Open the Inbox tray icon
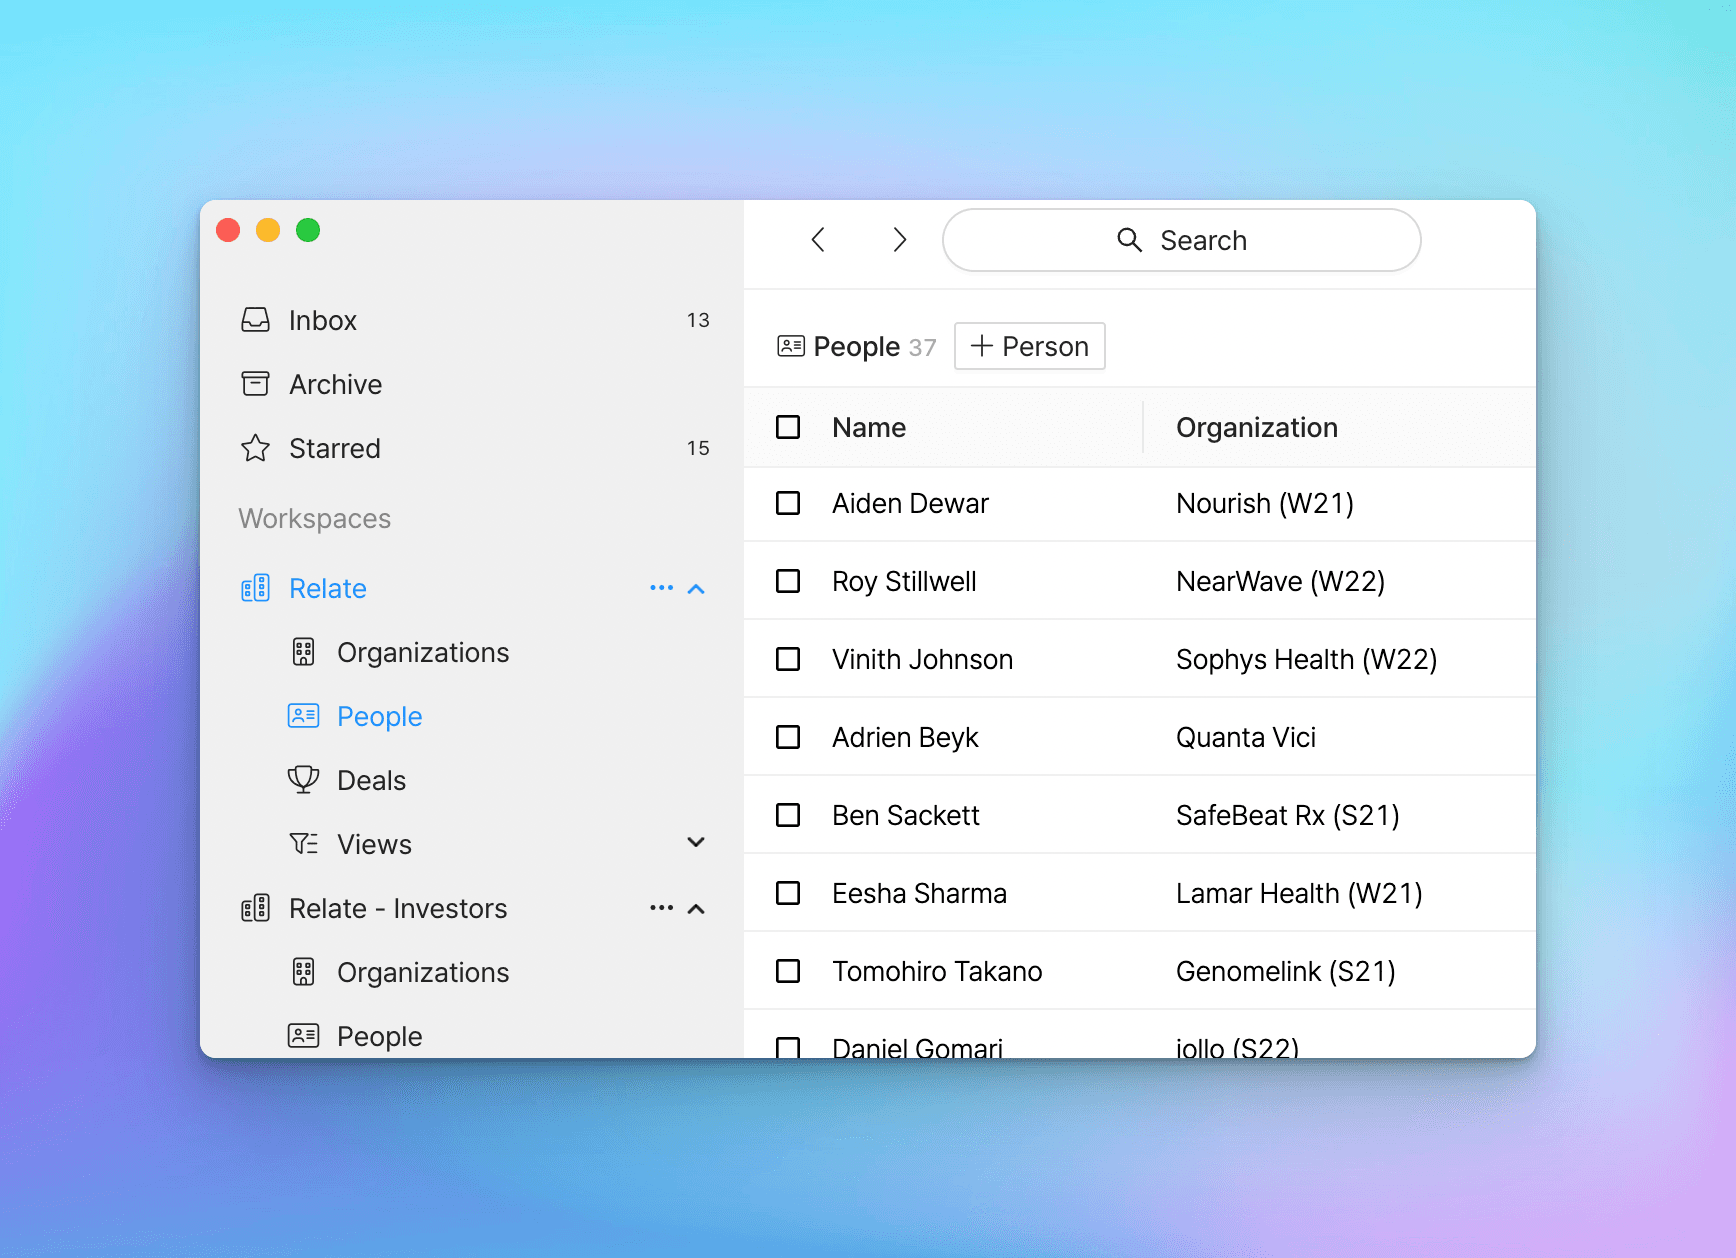 tap(255, 320)
